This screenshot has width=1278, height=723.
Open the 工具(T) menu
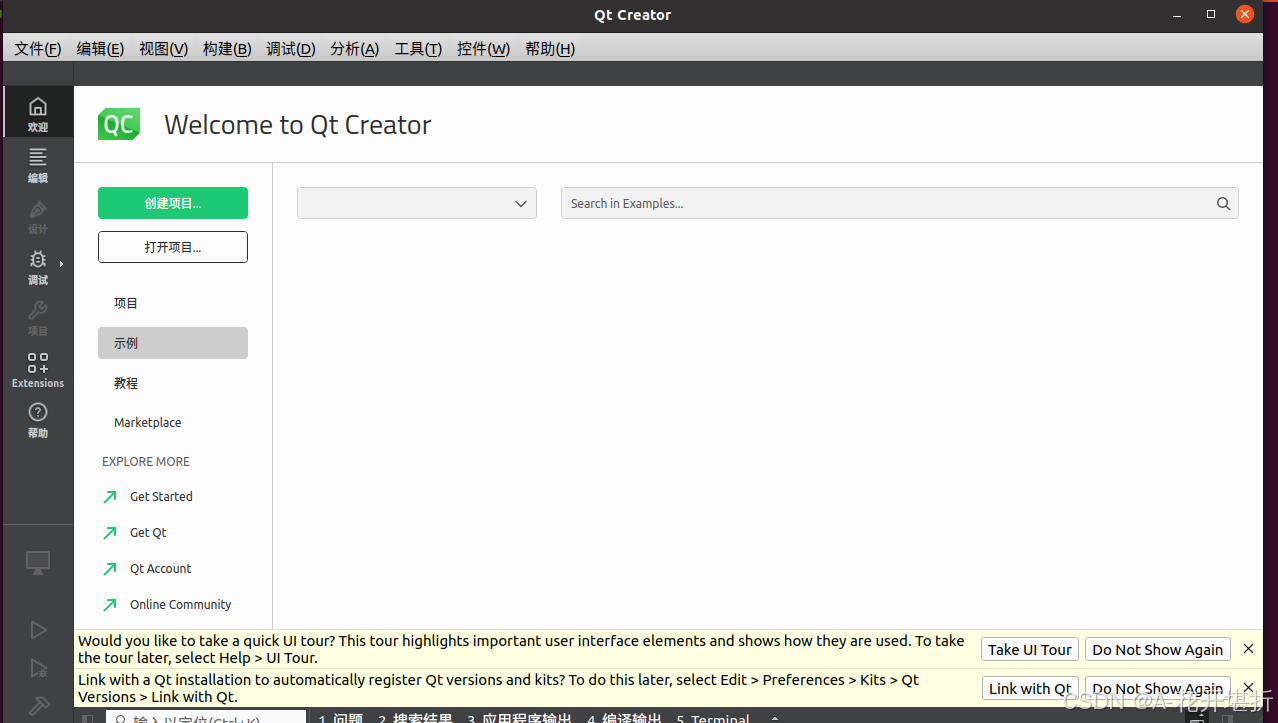(x=418, y=49)
